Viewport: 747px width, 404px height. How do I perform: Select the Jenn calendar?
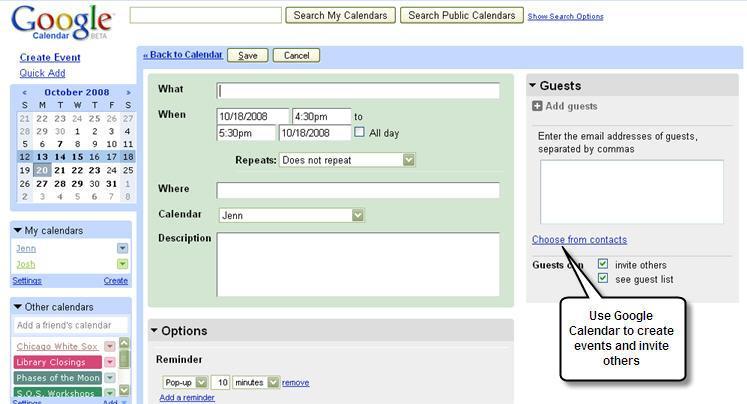click(x=26, y=248)
